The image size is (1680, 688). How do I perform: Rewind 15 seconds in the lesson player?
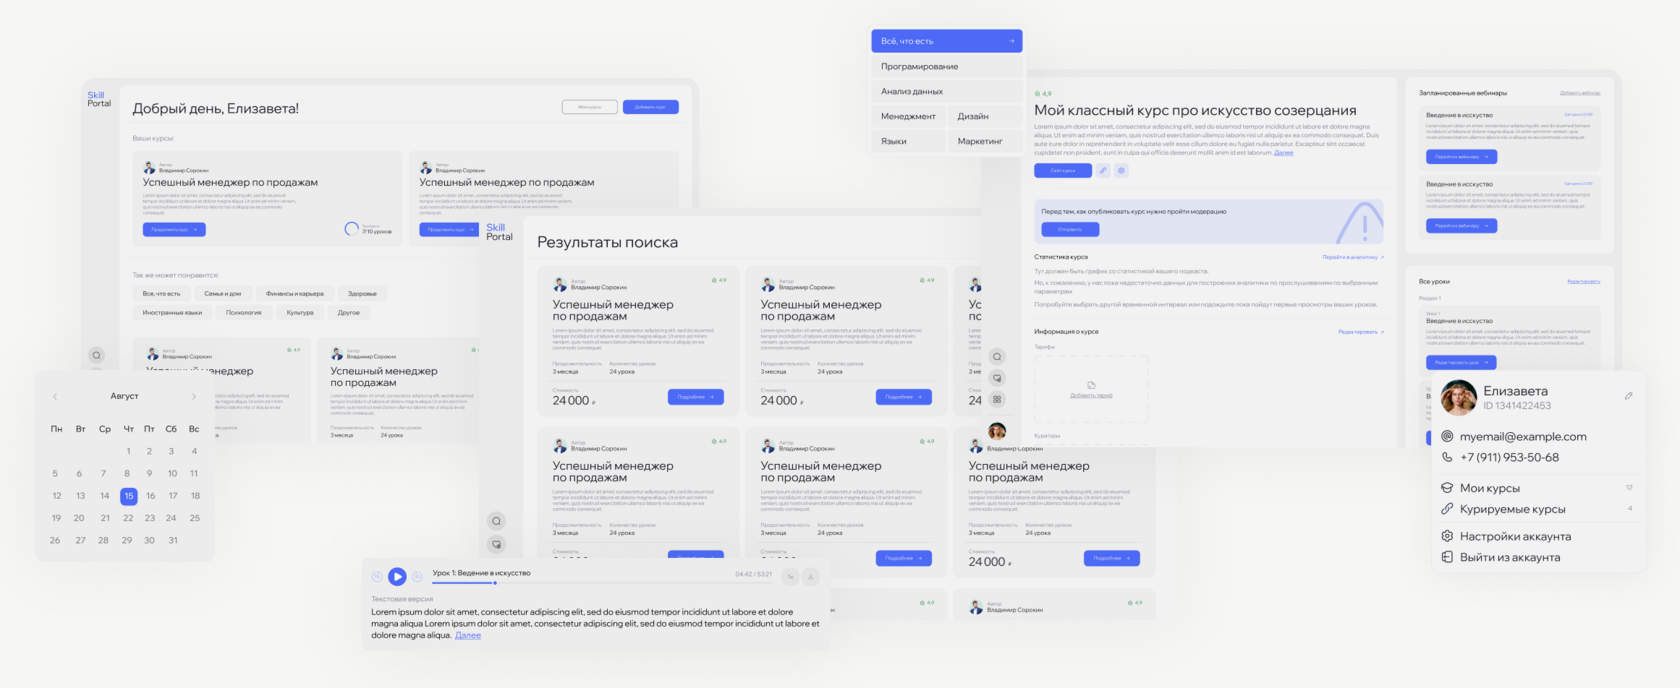pos(377,576)
